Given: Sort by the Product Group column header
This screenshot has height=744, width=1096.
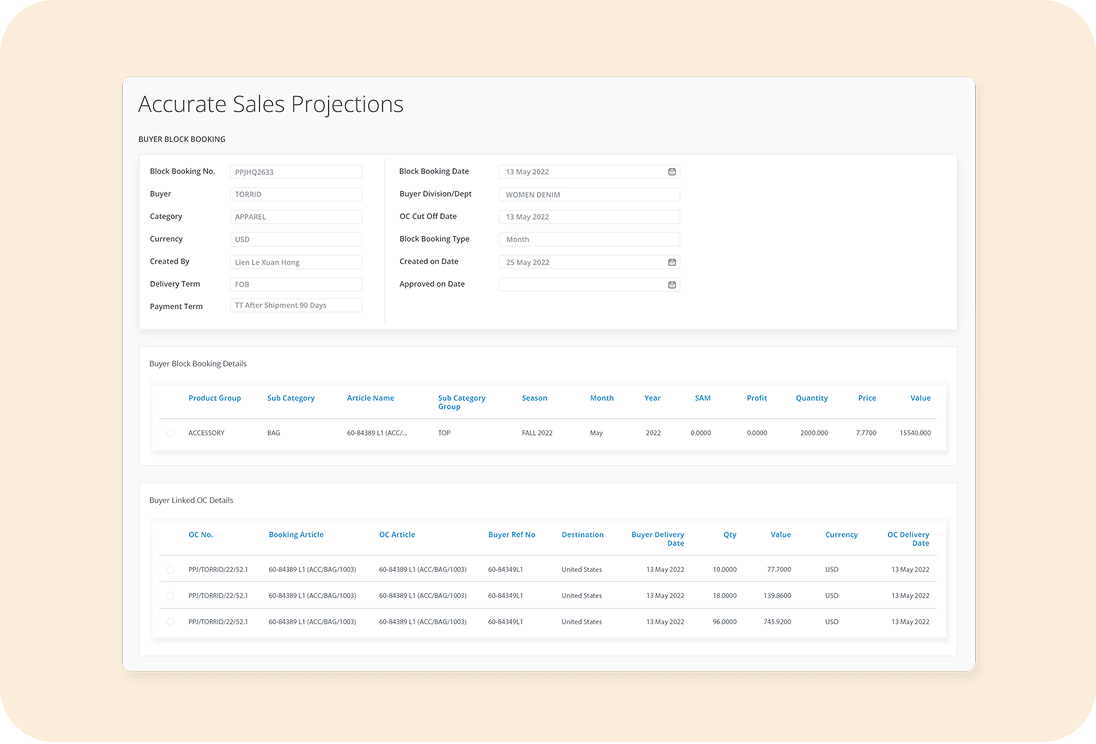Looking at the screenshot, I should 214,398.
